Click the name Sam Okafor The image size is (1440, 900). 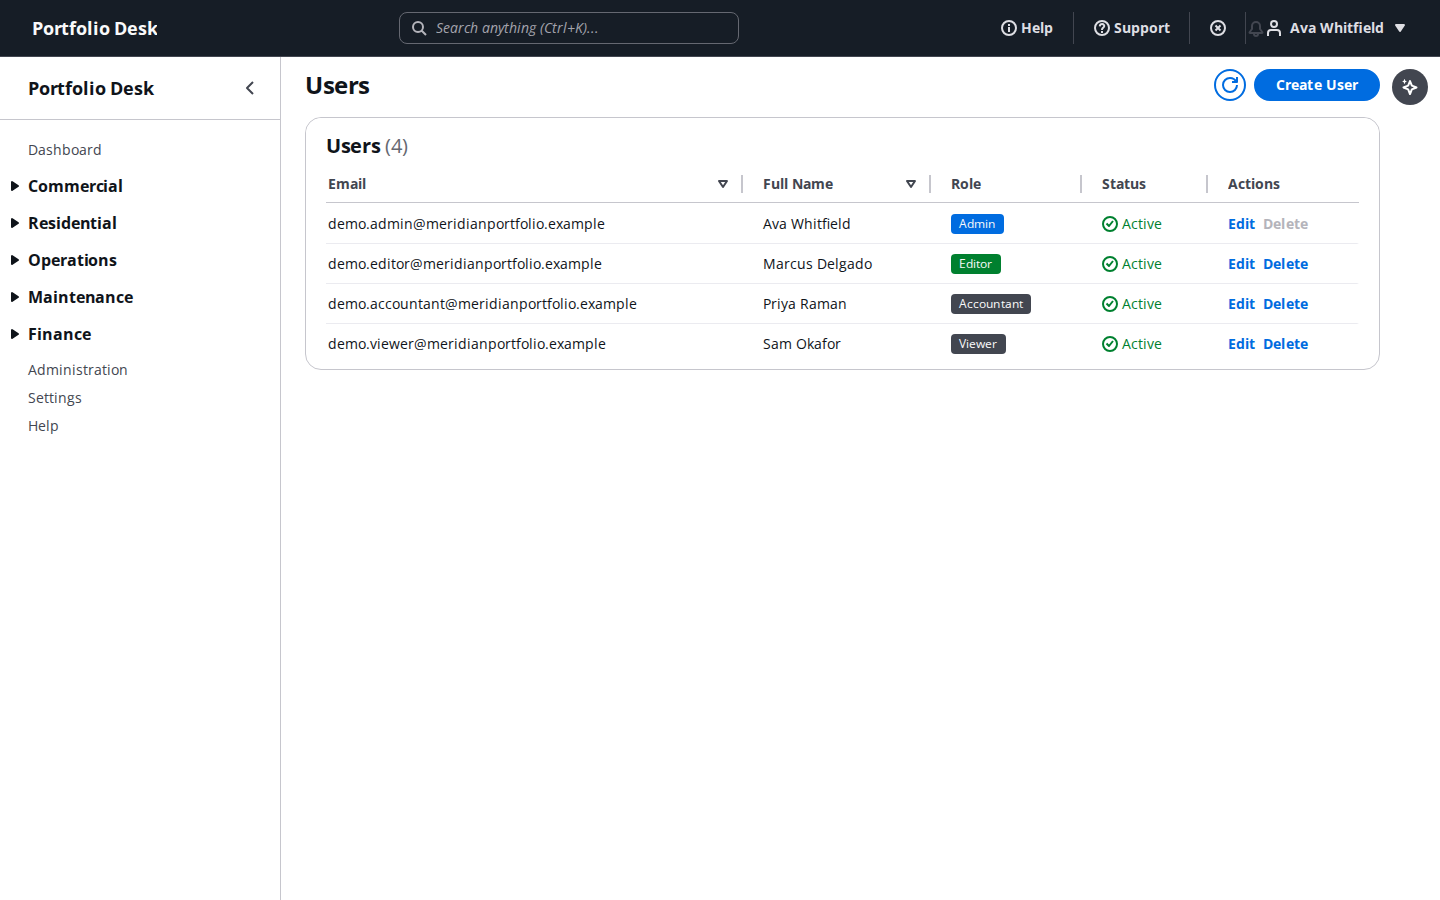(x=802, y=344)
